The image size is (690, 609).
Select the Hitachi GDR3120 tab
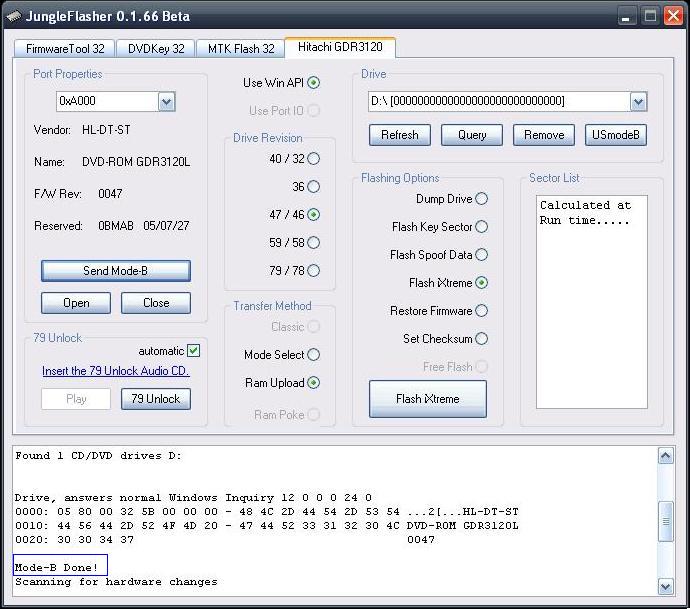coord(340,47)
